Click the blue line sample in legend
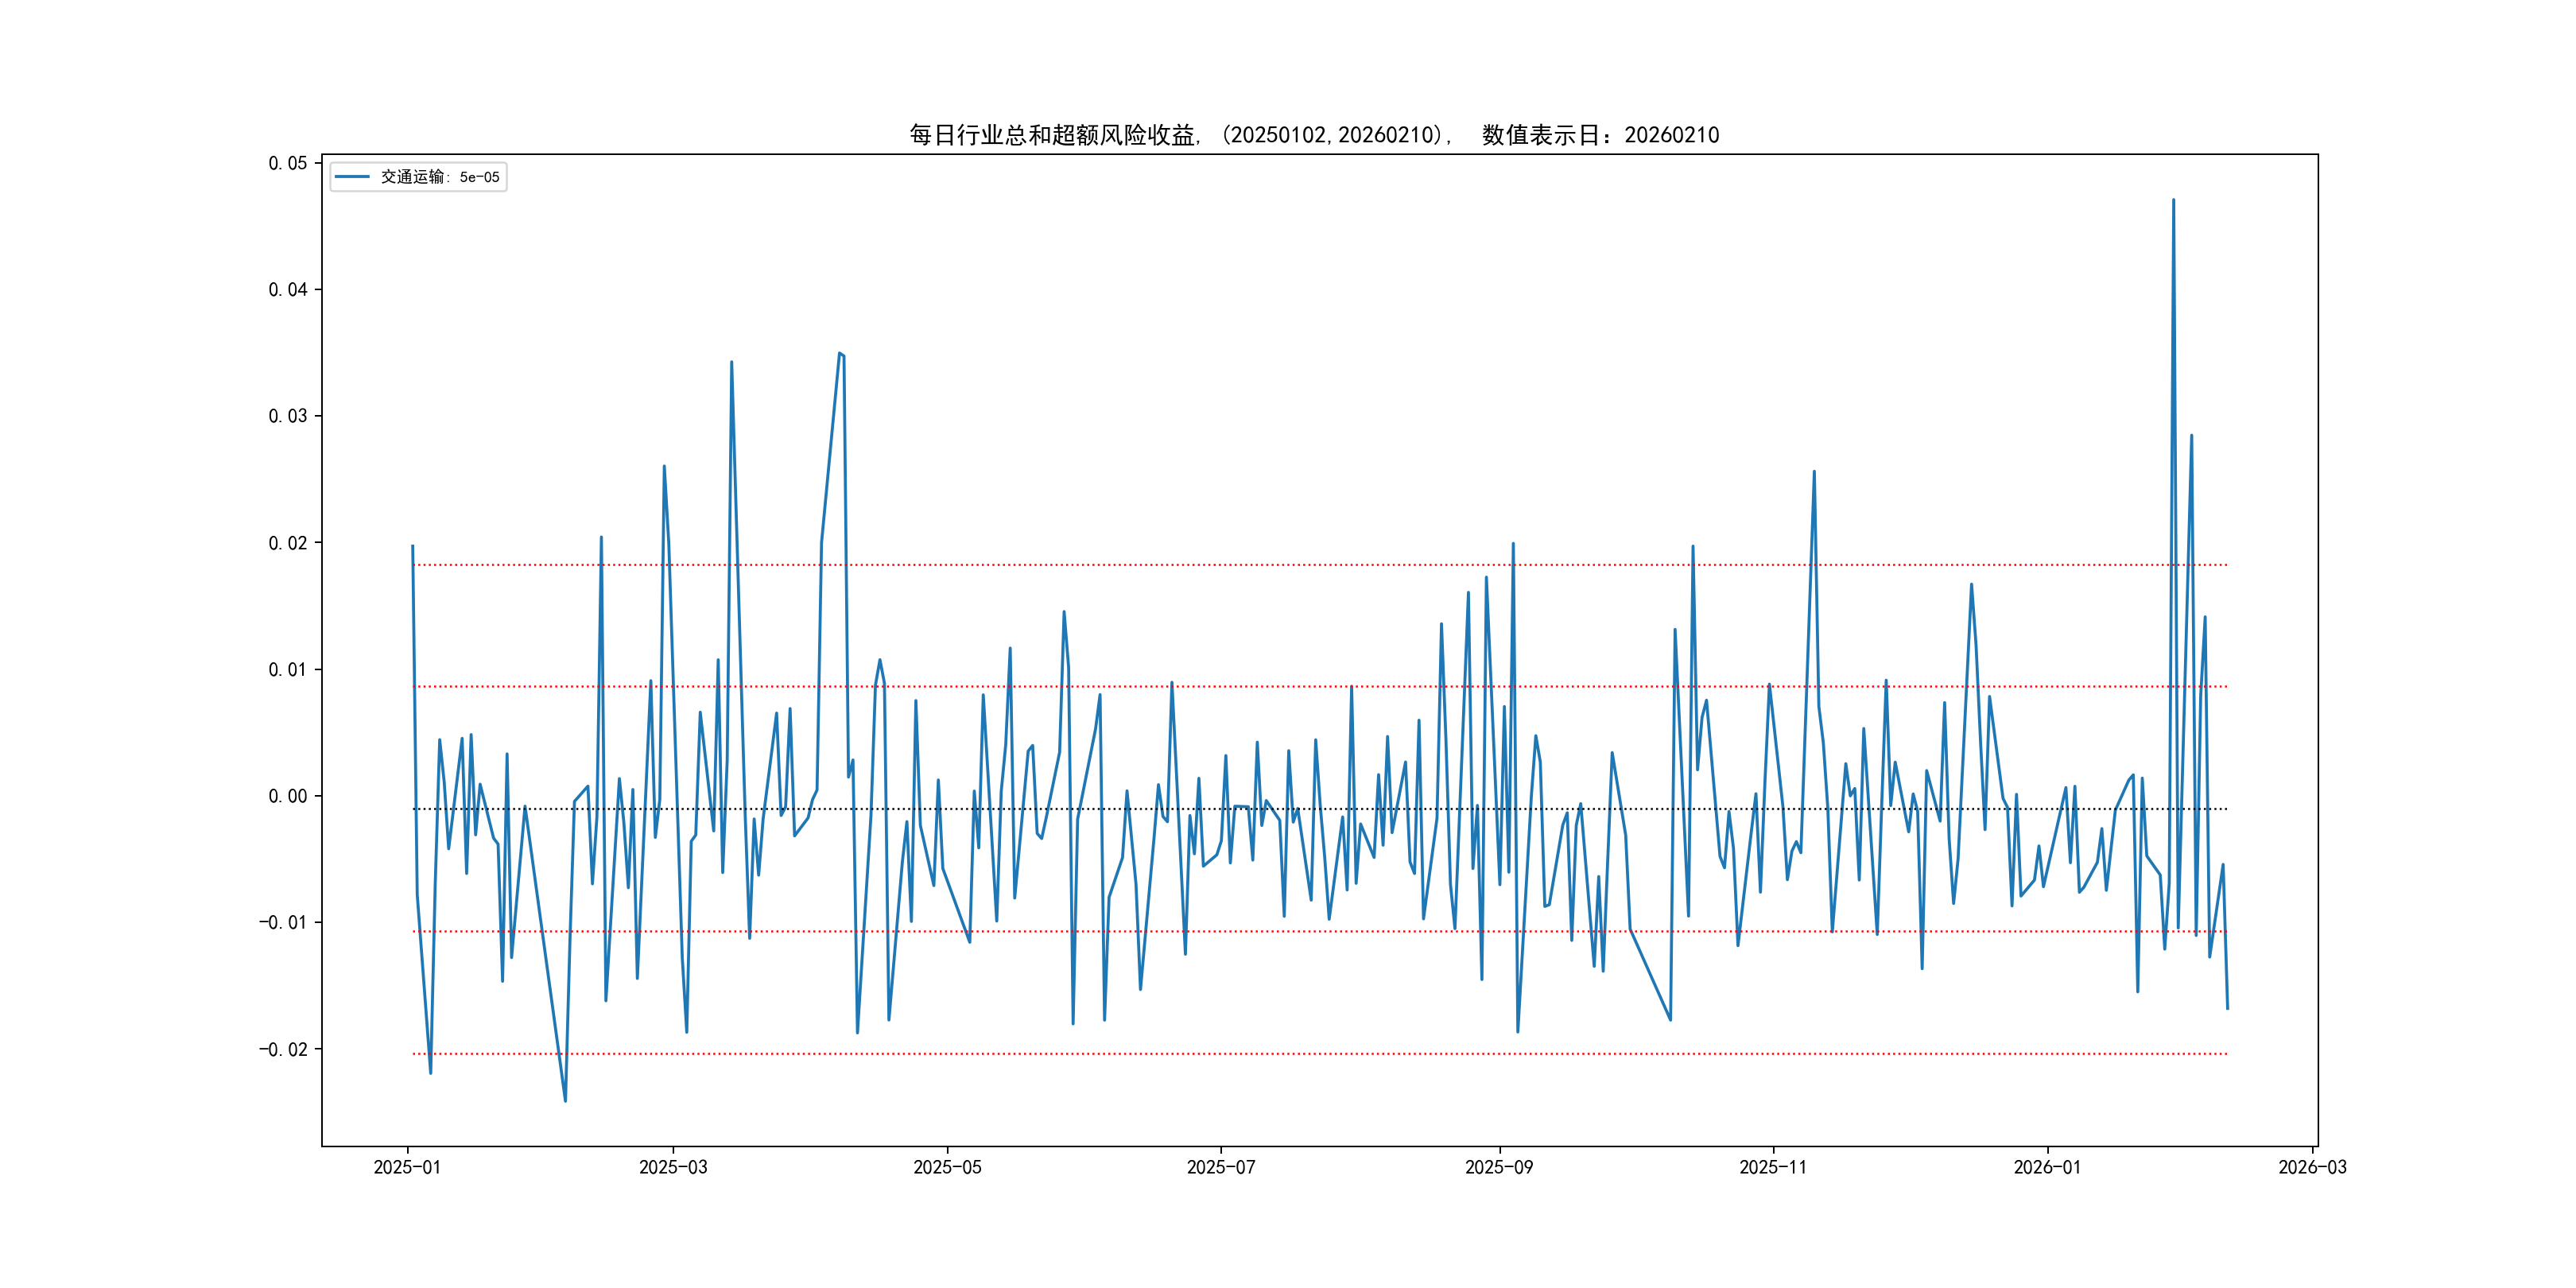Image resolution: width=2576 pixels, height=1288 pixels. (x=352, y=177)
